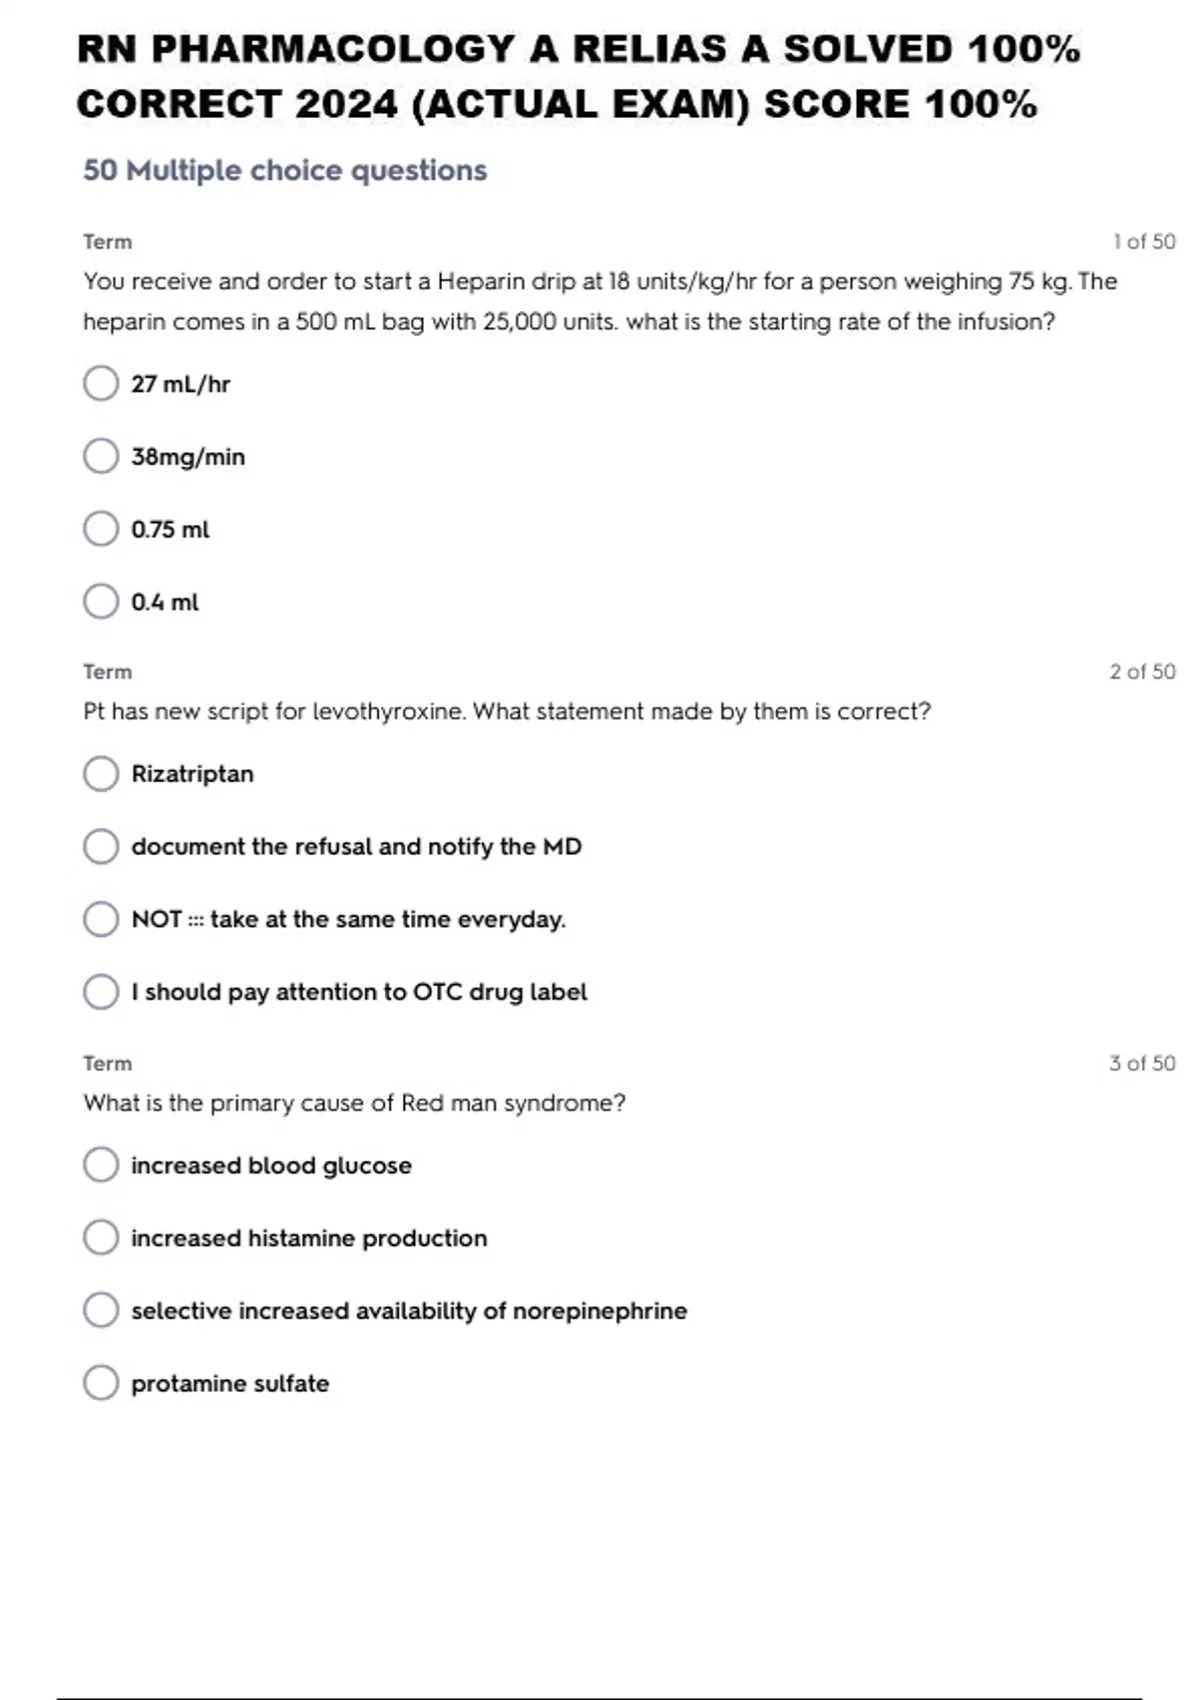1200x1700 pixels.
Task: Click the 50 Multiple choice questions heading
Action: click(285, 171)
